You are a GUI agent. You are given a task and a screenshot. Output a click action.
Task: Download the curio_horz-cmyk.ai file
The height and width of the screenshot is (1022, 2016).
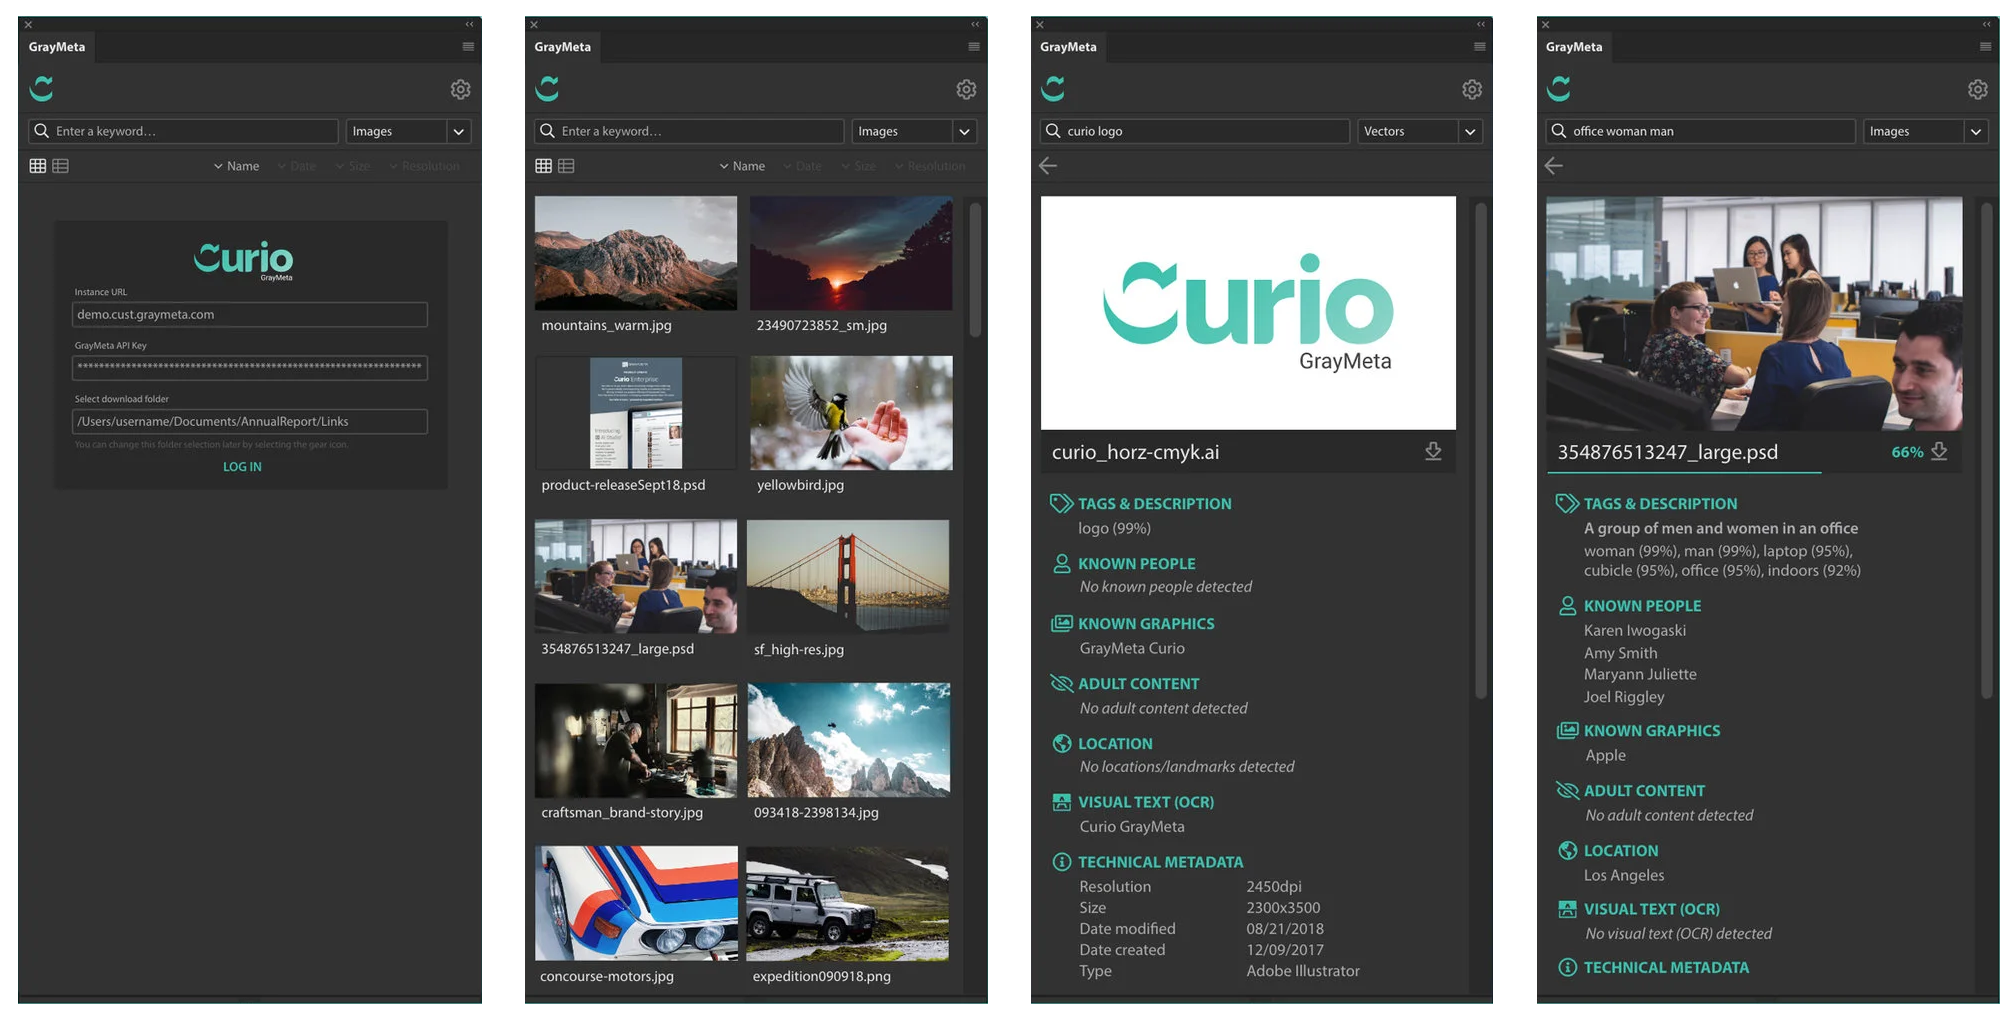coord(1433,452)
